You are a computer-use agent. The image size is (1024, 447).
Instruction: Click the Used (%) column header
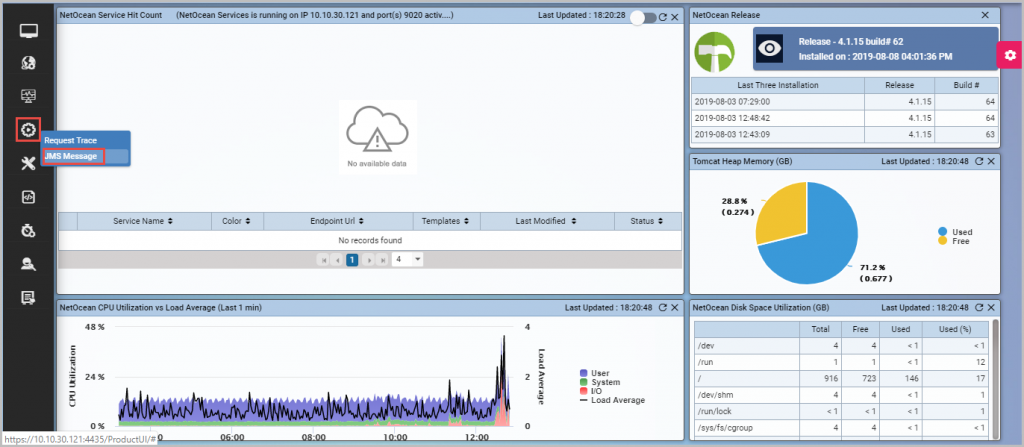point(954,329)
